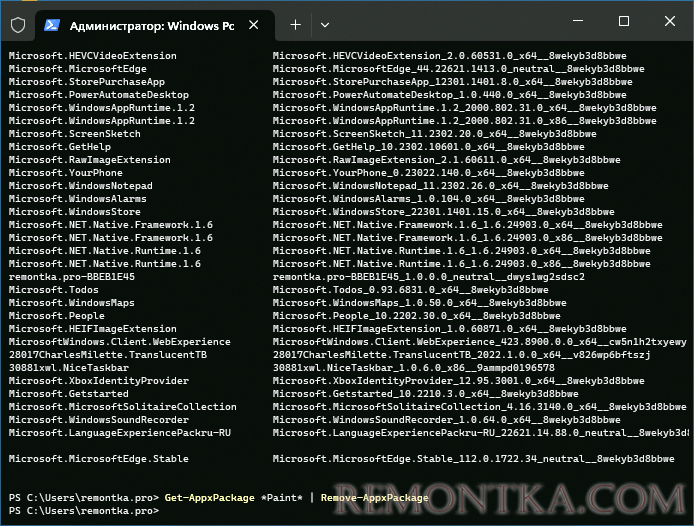
Task: Click WindowsStore_22301.1401.15.0 full package name
Action: point(443,212)
